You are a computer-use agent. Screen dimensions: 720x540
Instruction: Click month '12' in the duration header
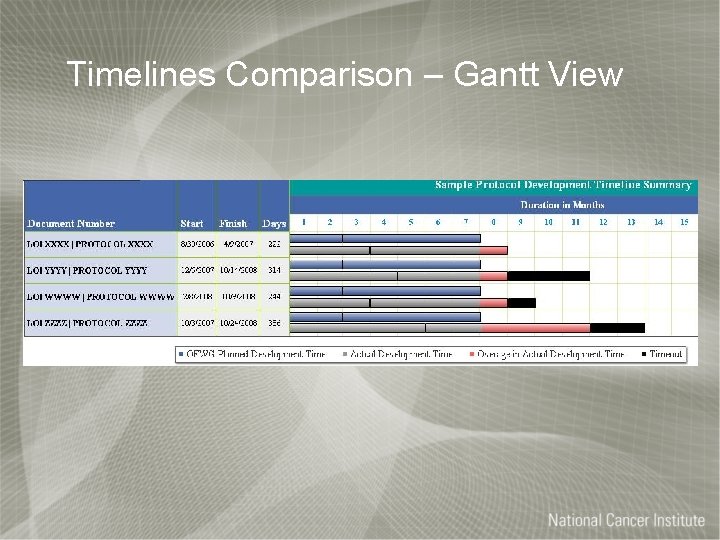click(603, 222)
